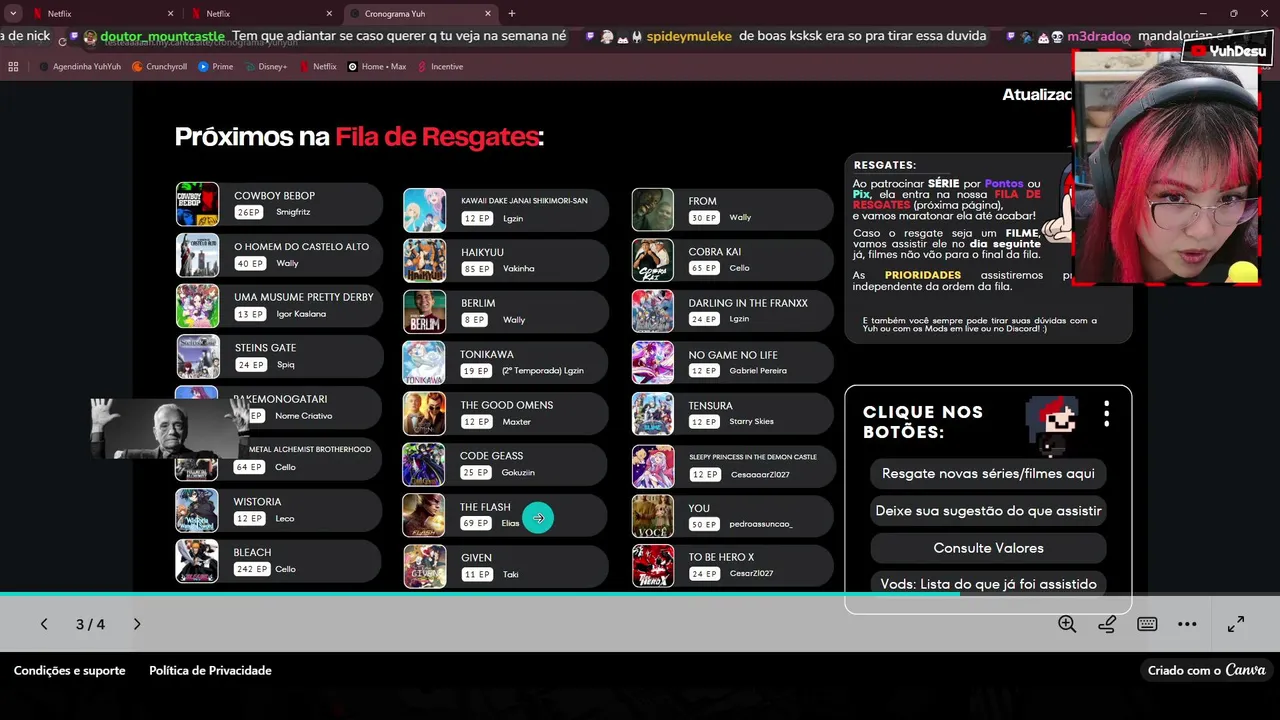Screen dimensions: 1280x720
Task: Click The Good Omens poster thumbnail
Action: [x=424, y=414]
